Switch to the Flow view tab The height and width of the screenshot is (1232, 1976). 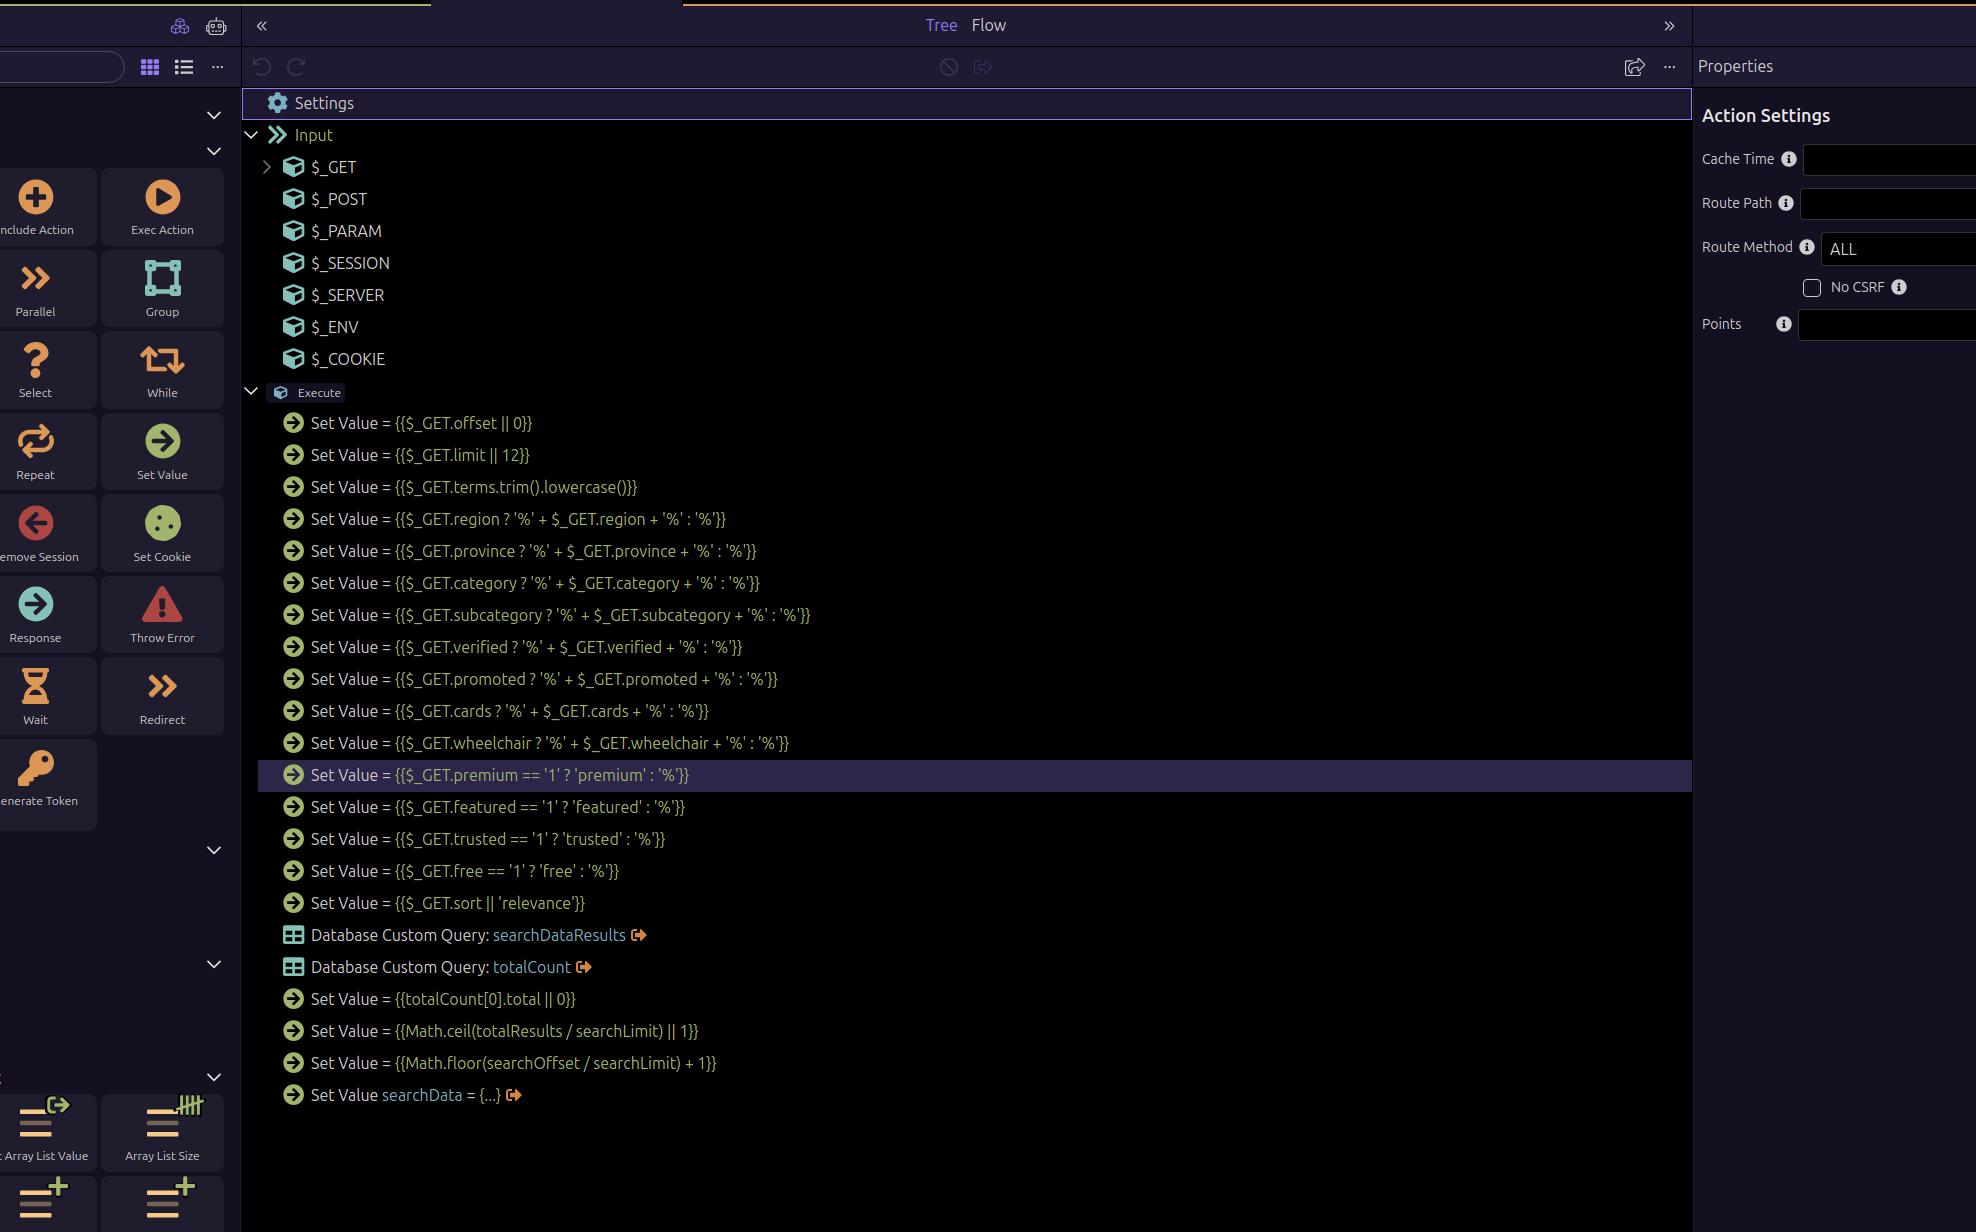coord(988,25)
